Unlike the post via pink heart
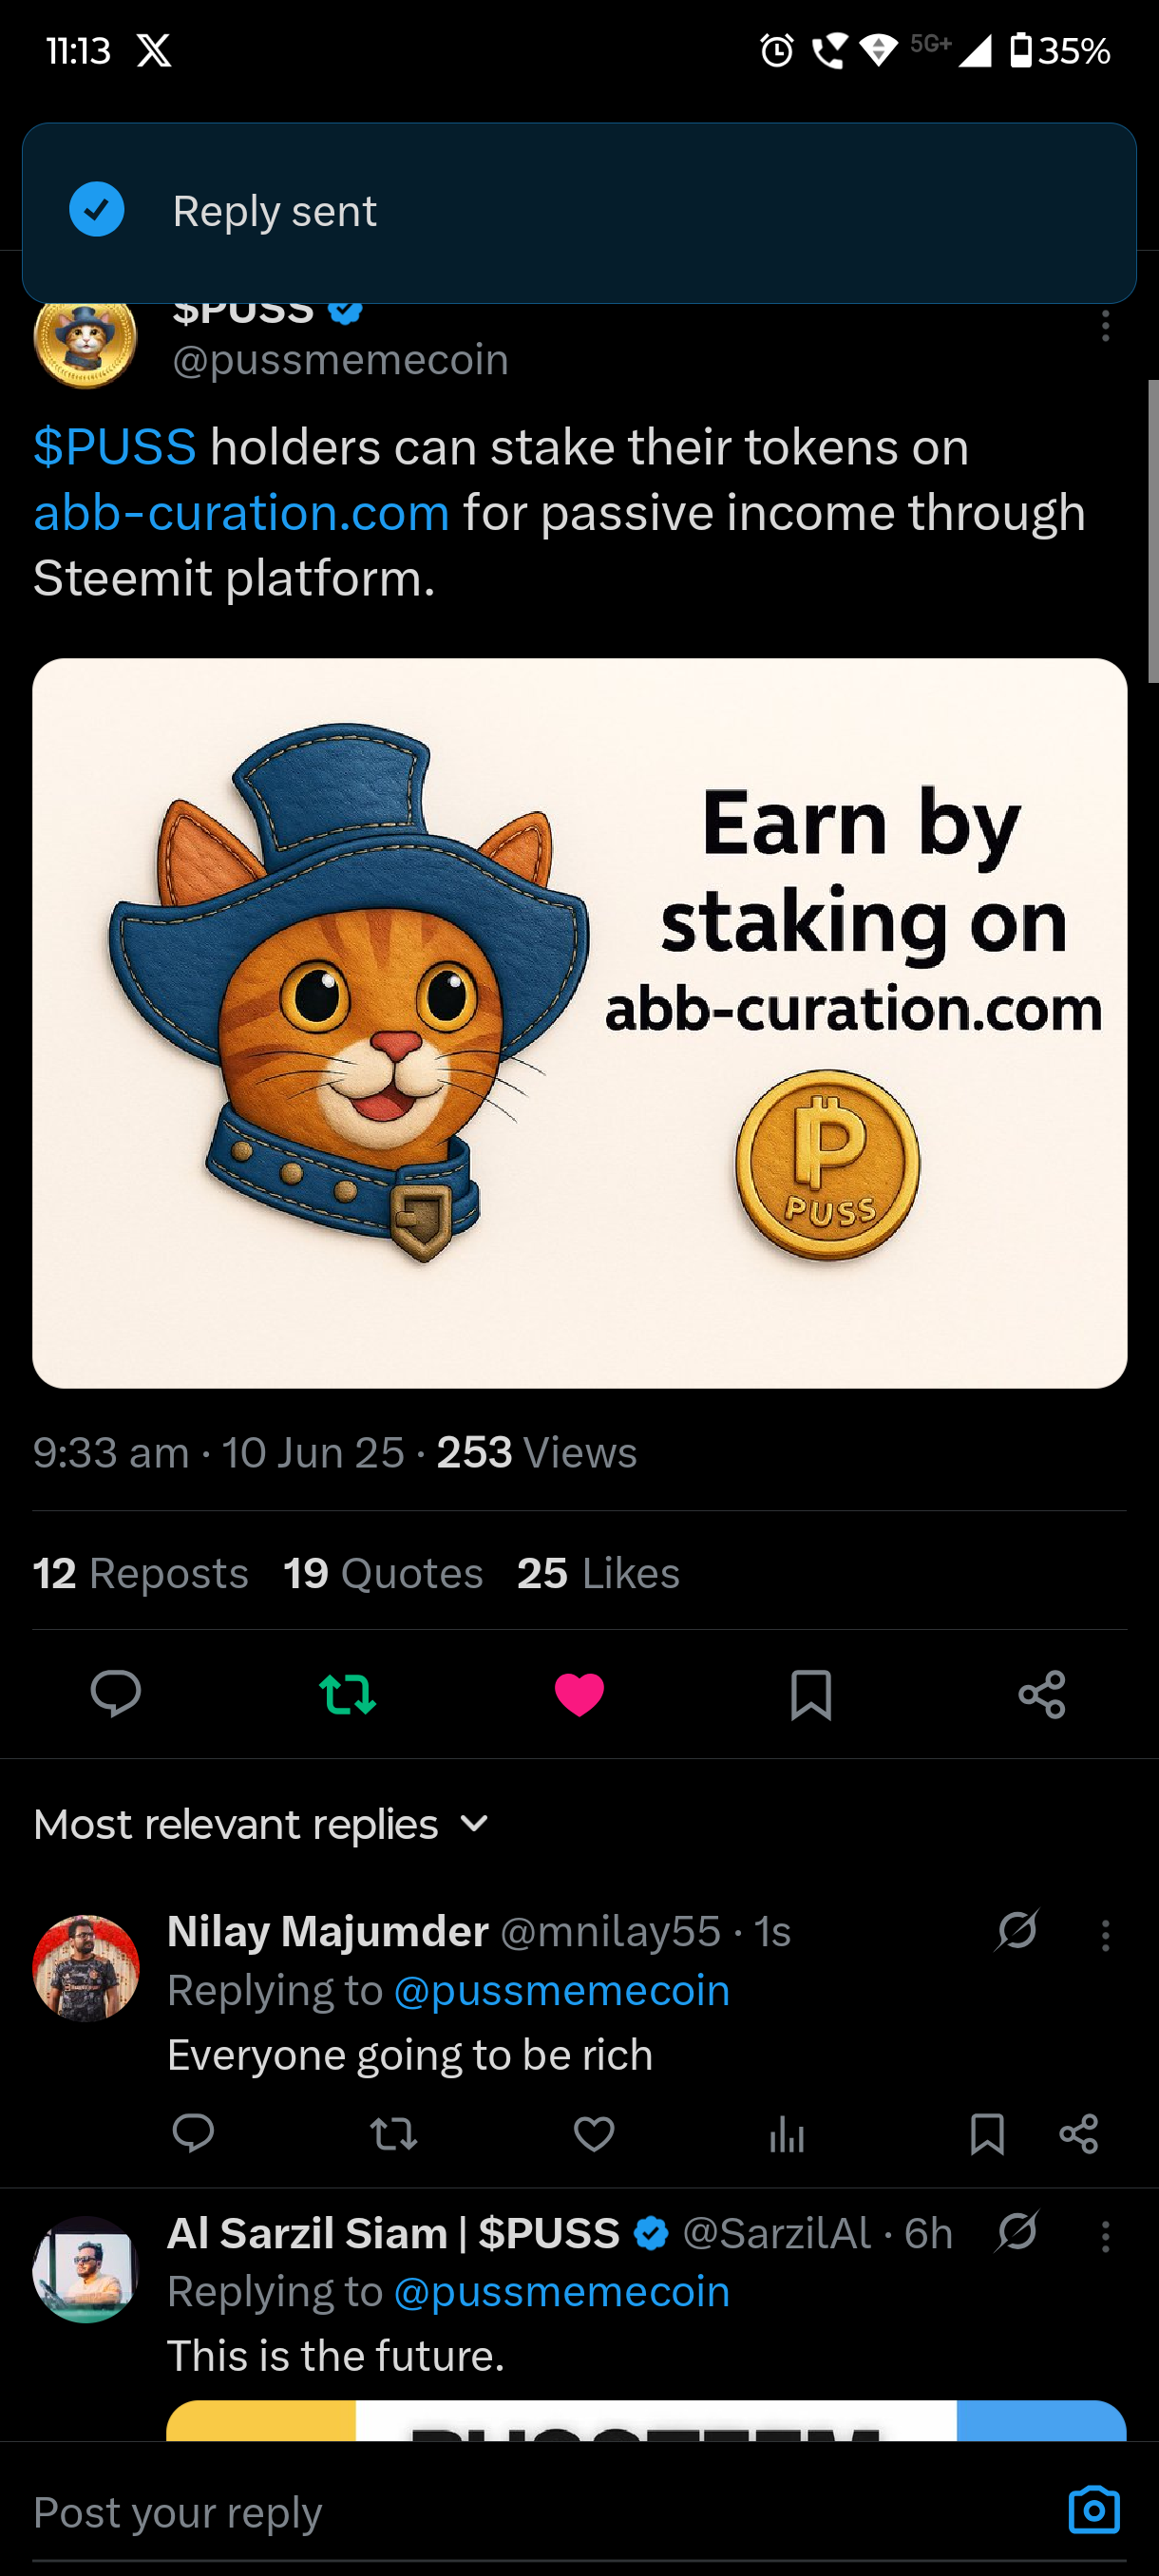Screen dimensions: 1159x2576 click(x=579, y=1694)
